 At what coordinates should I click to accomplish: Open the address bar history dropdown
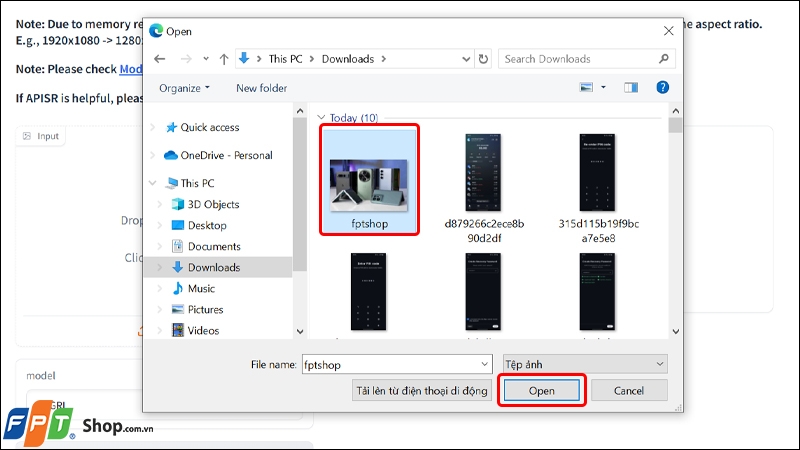tap(466, 59)
